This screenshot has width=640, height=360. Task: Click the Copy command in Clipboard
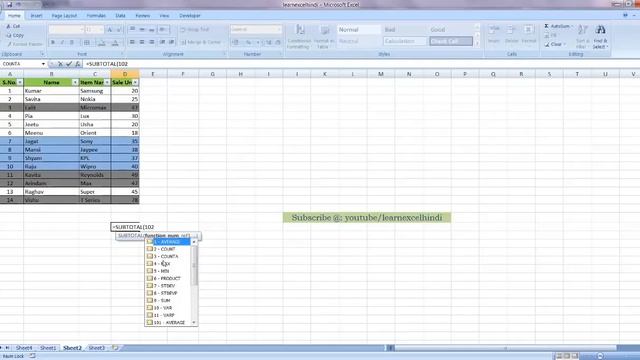[15, 35]
